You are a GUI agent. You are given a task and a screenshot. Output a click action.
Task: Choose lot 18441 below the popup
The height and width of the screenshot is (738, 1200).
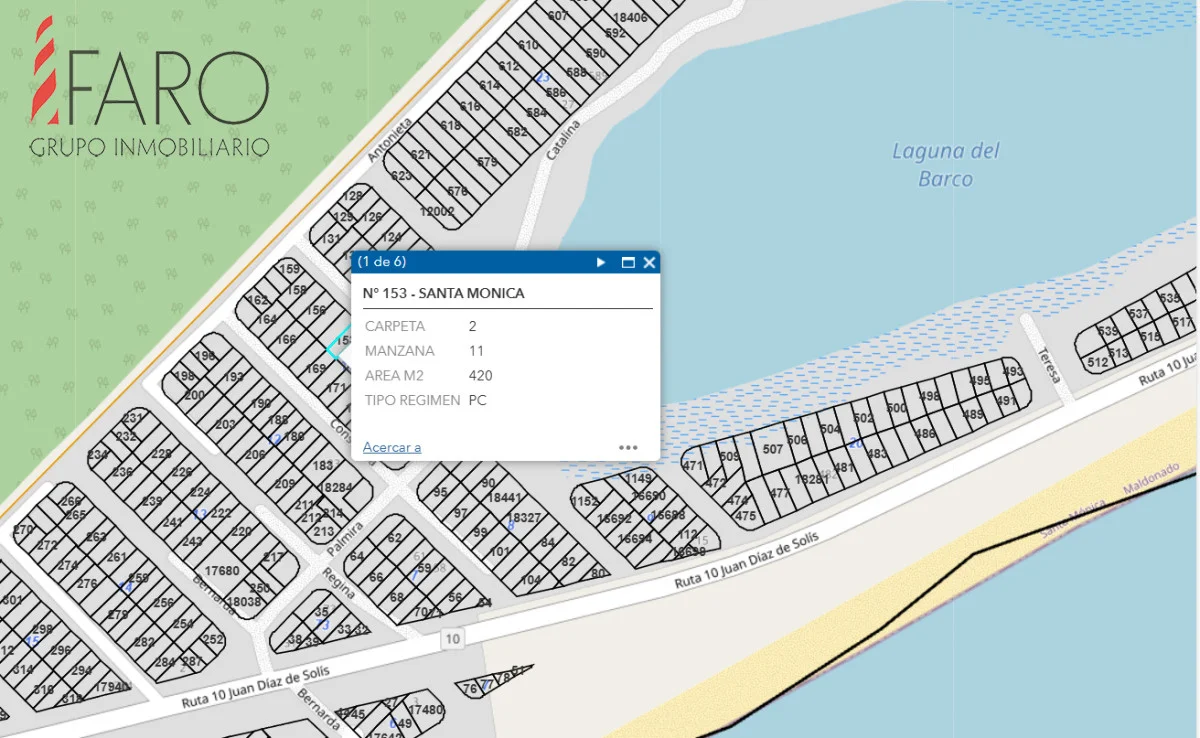504,497
